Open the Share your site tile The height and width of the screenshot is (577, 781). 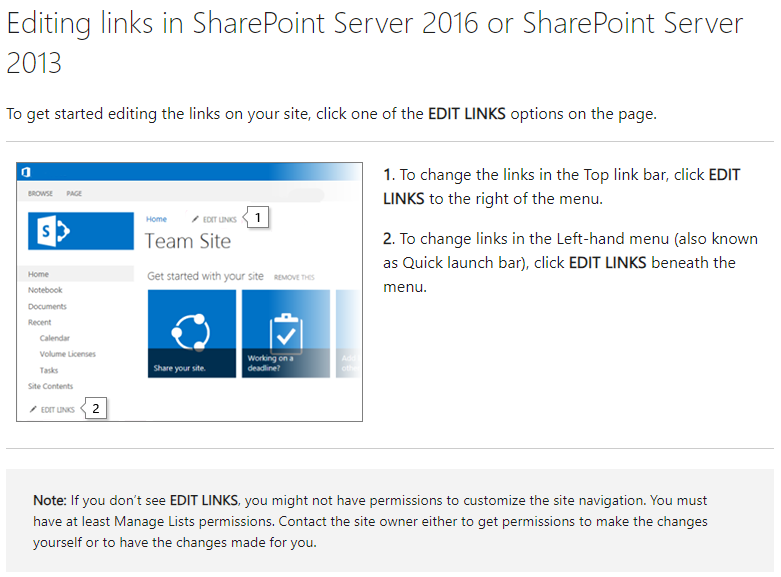click(x=192, y=333)
